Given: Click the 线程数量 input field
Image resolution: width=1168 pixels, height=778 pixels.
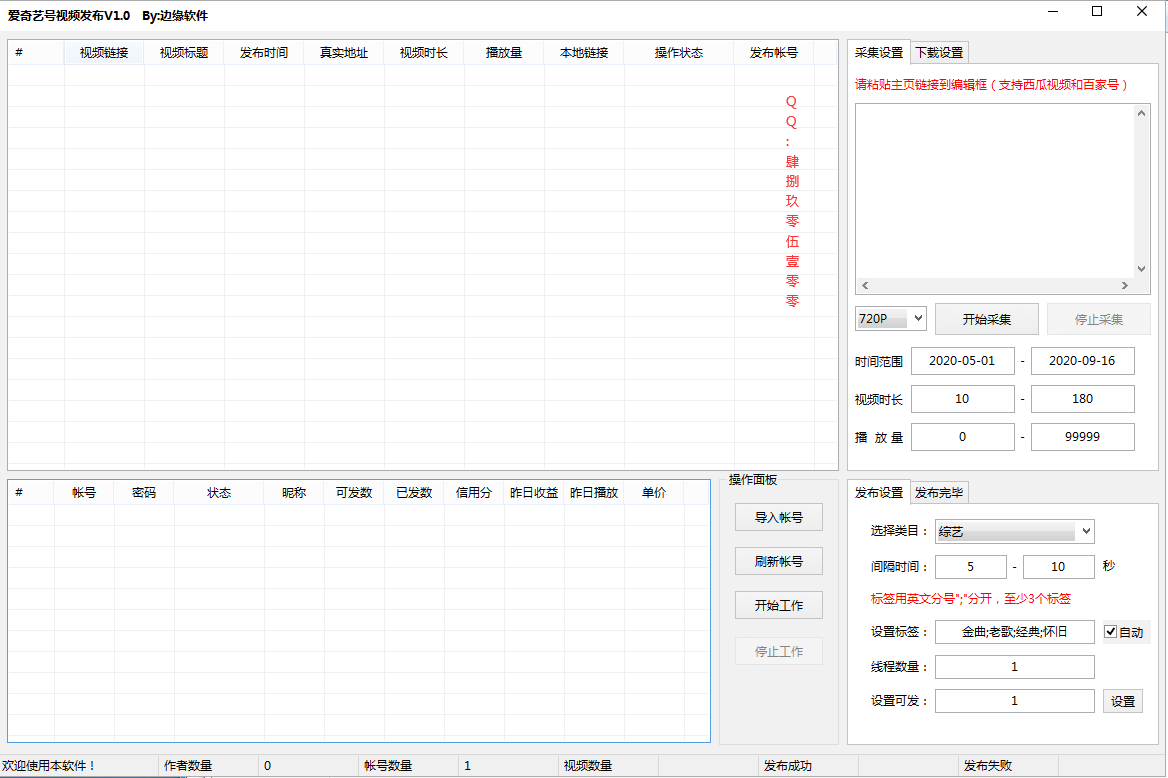Looking at the screenshot, I should [1015, 667].
